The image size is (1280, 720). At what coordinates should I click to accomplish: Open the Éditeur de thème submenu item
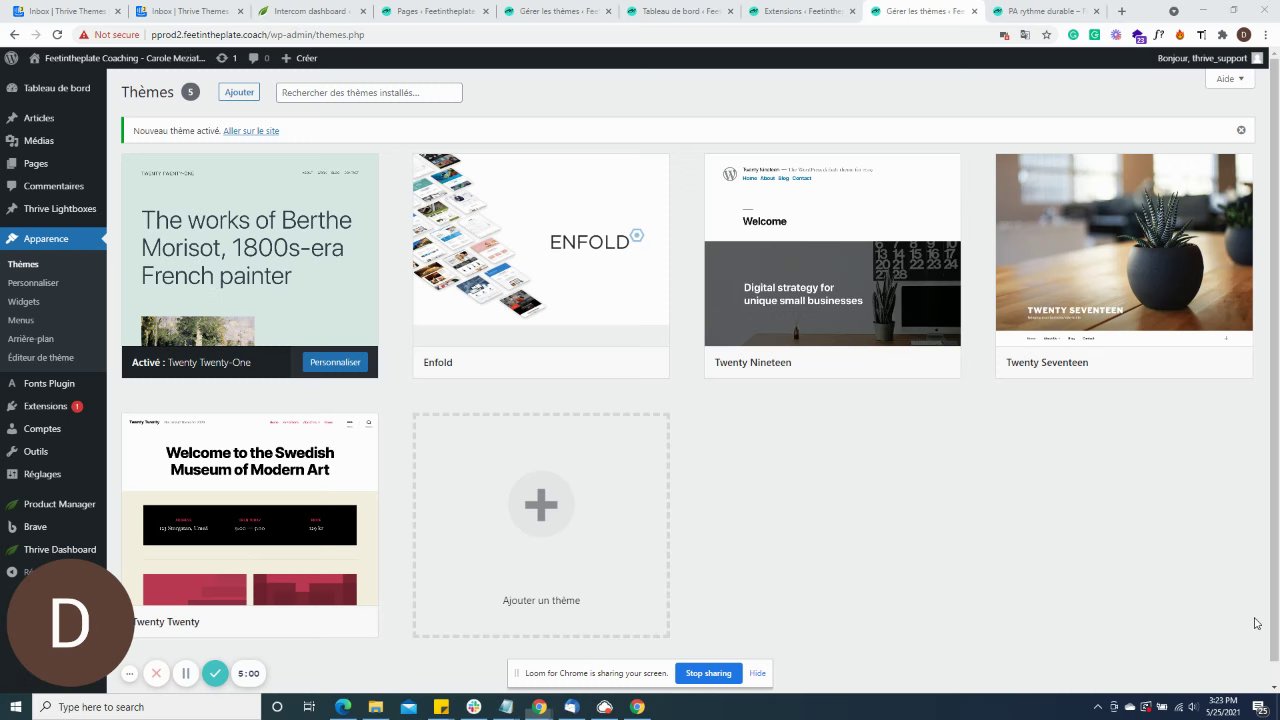coord(41,358)
